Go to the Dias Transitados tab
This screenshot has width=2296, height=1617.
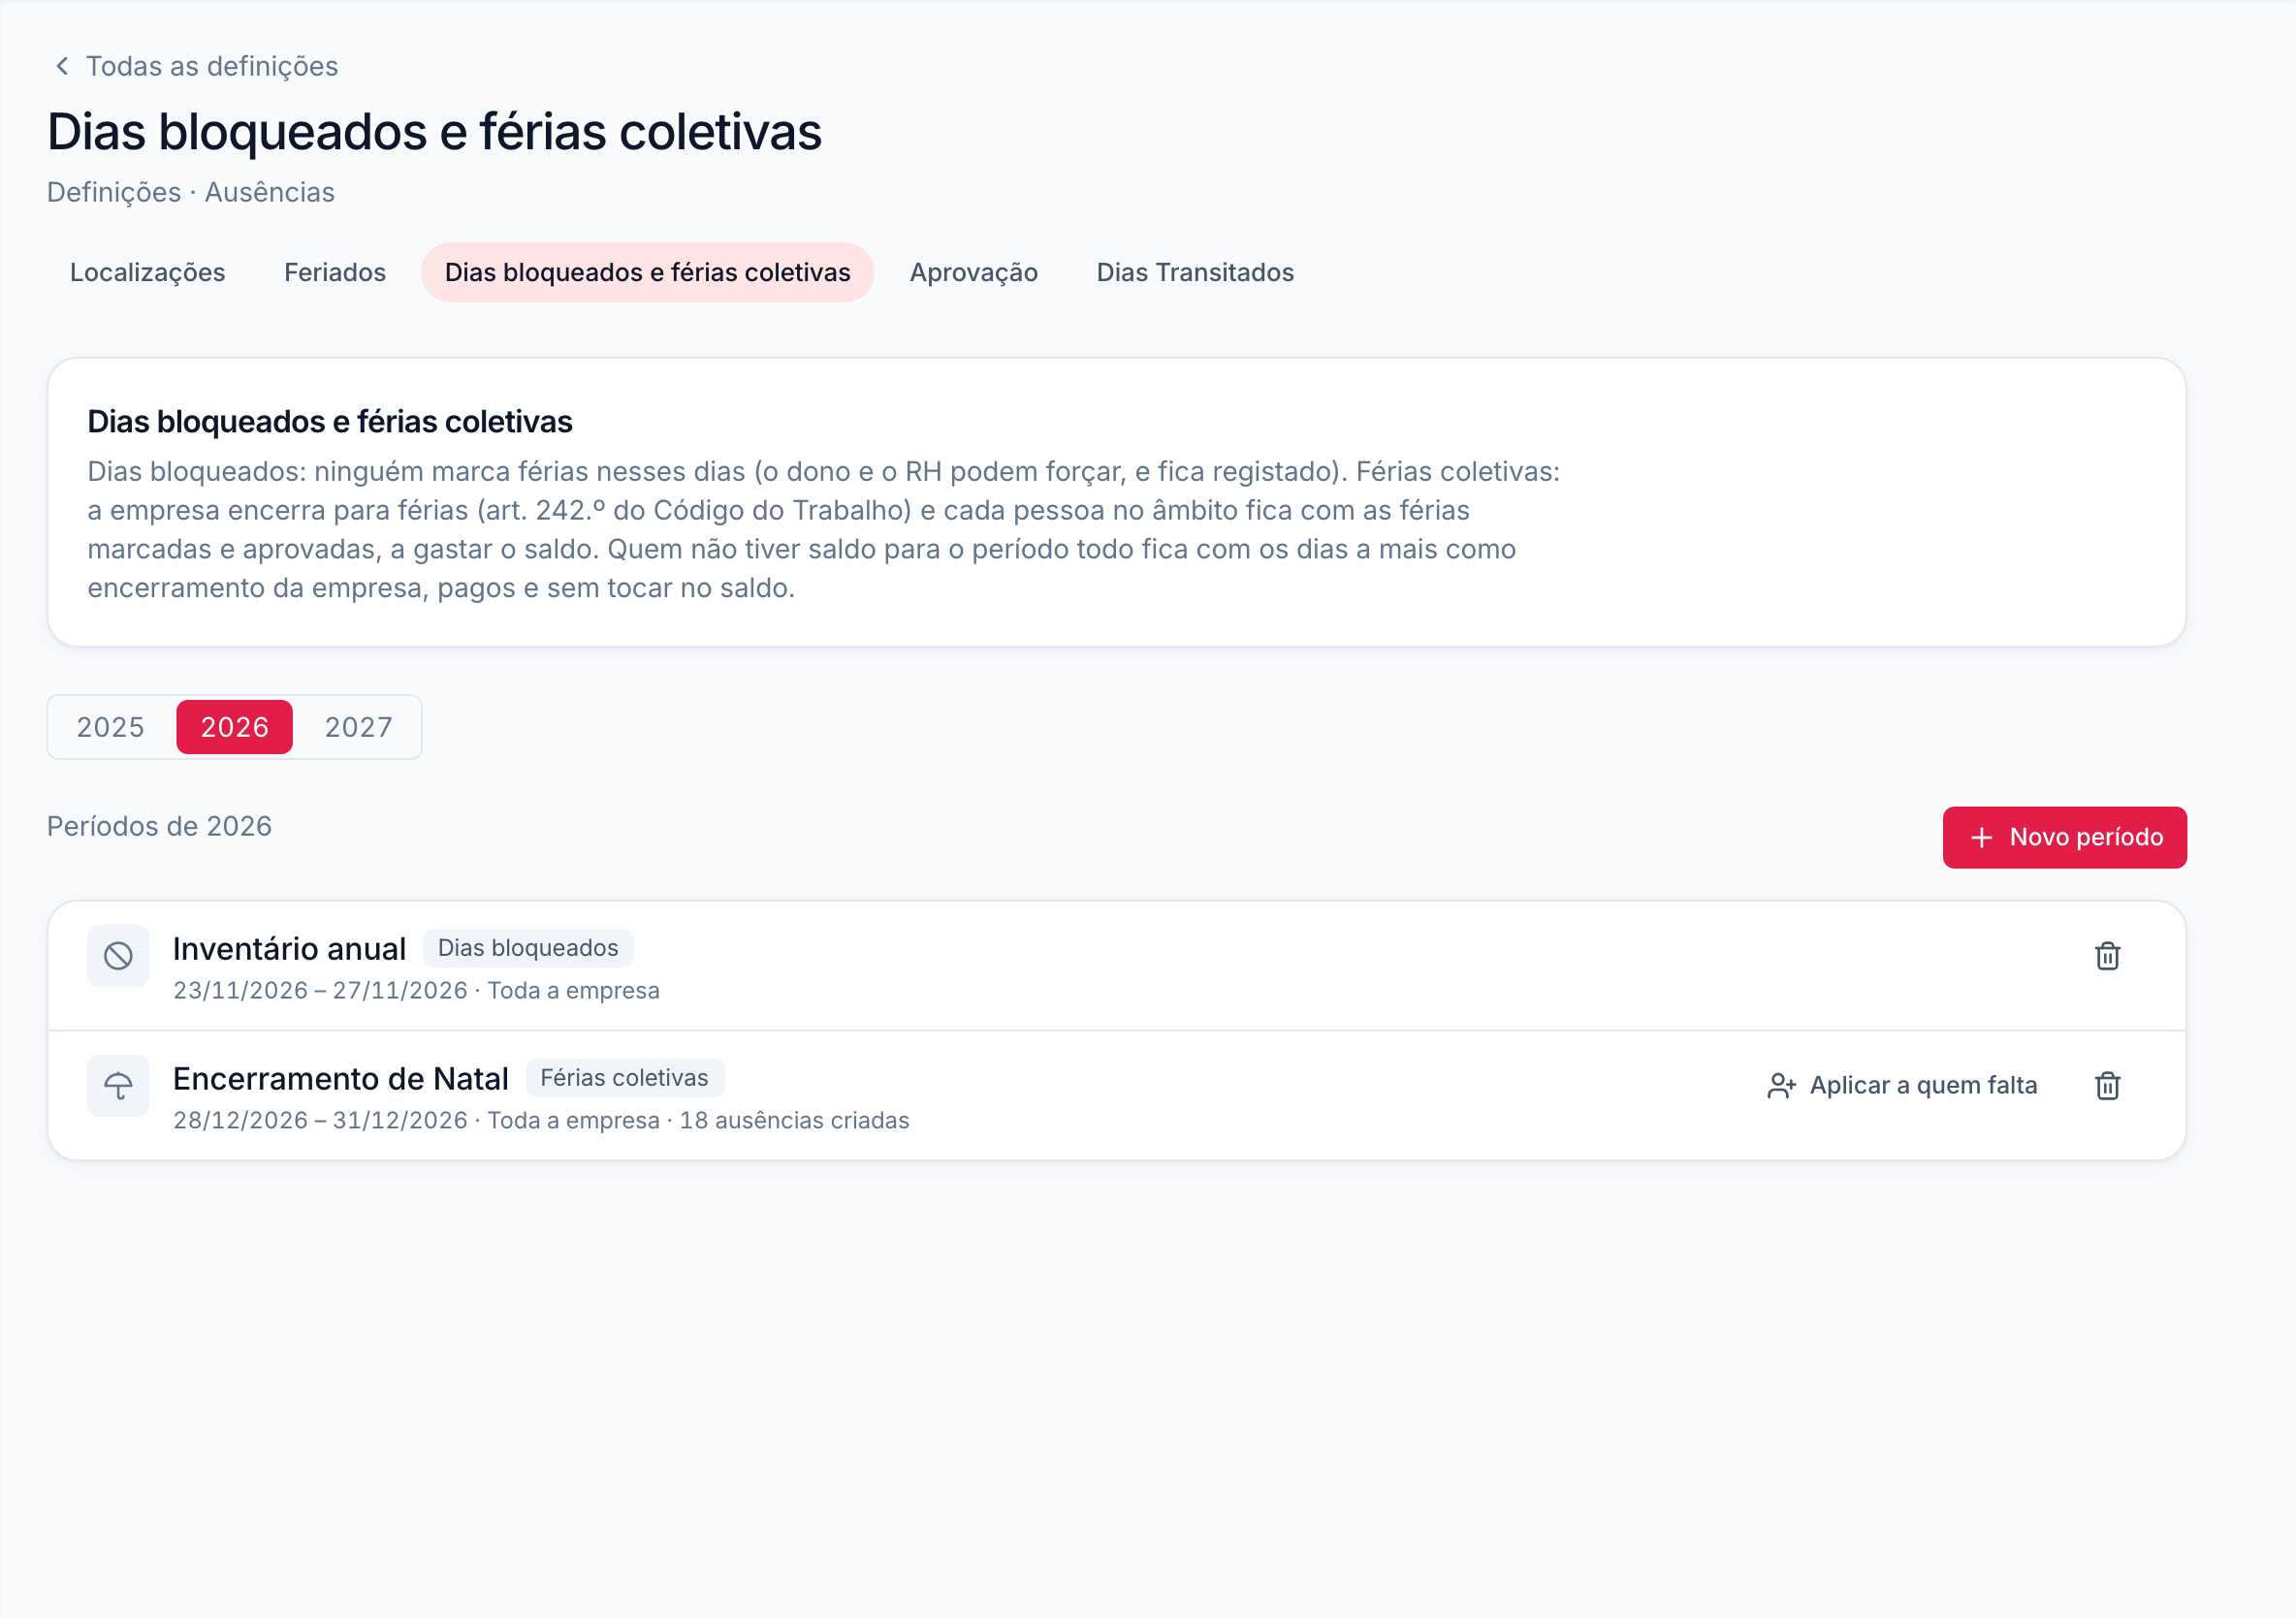click(1195, 272)
